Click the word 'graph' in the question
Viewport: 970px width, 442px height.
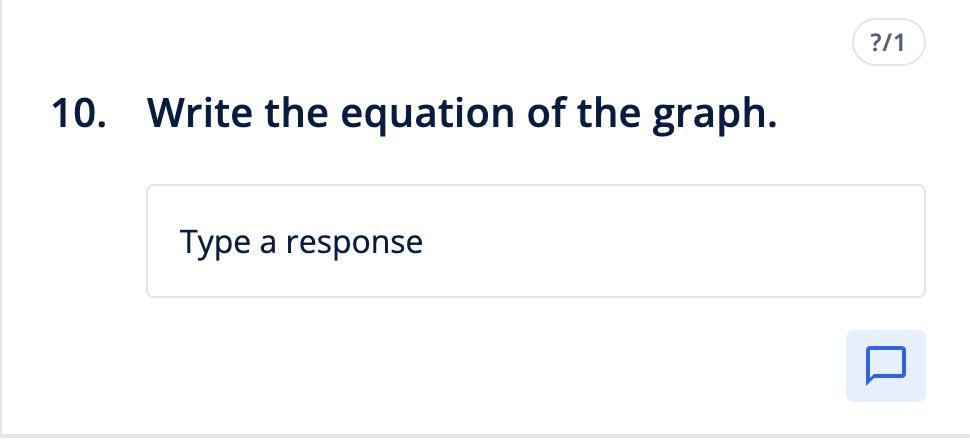pos(710,115)
